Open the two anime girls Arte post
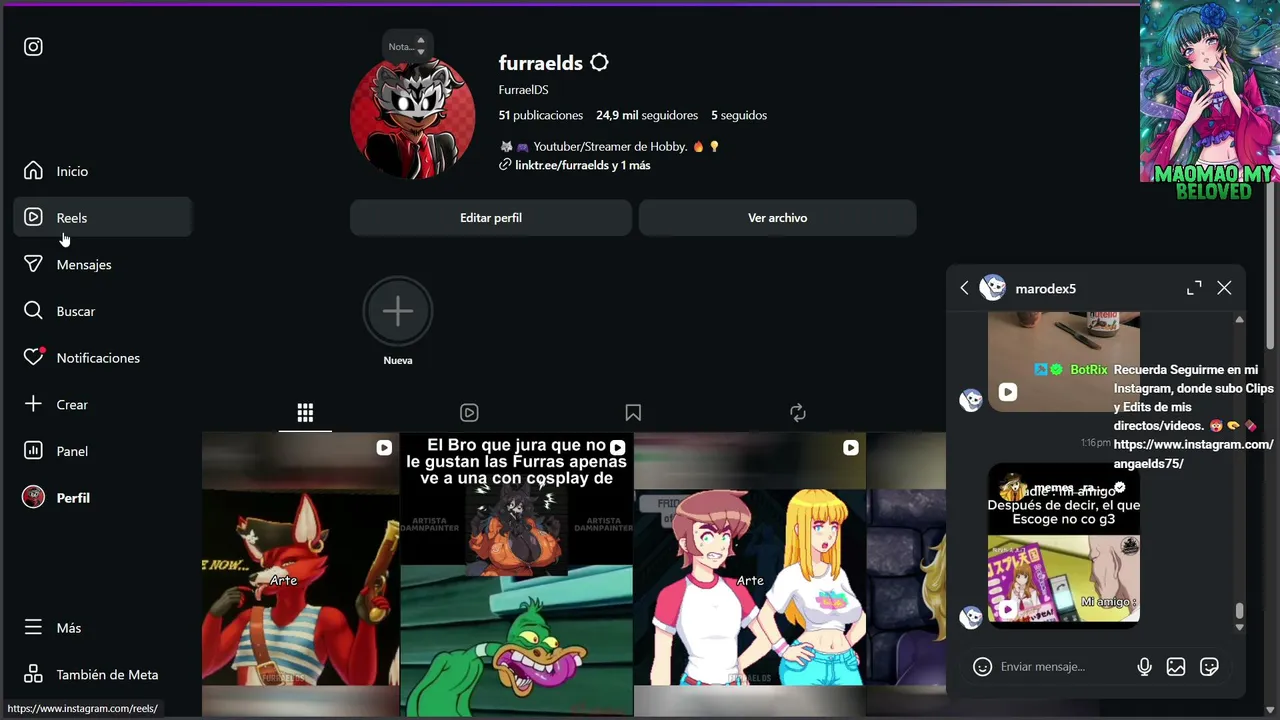 coord(749,575)
